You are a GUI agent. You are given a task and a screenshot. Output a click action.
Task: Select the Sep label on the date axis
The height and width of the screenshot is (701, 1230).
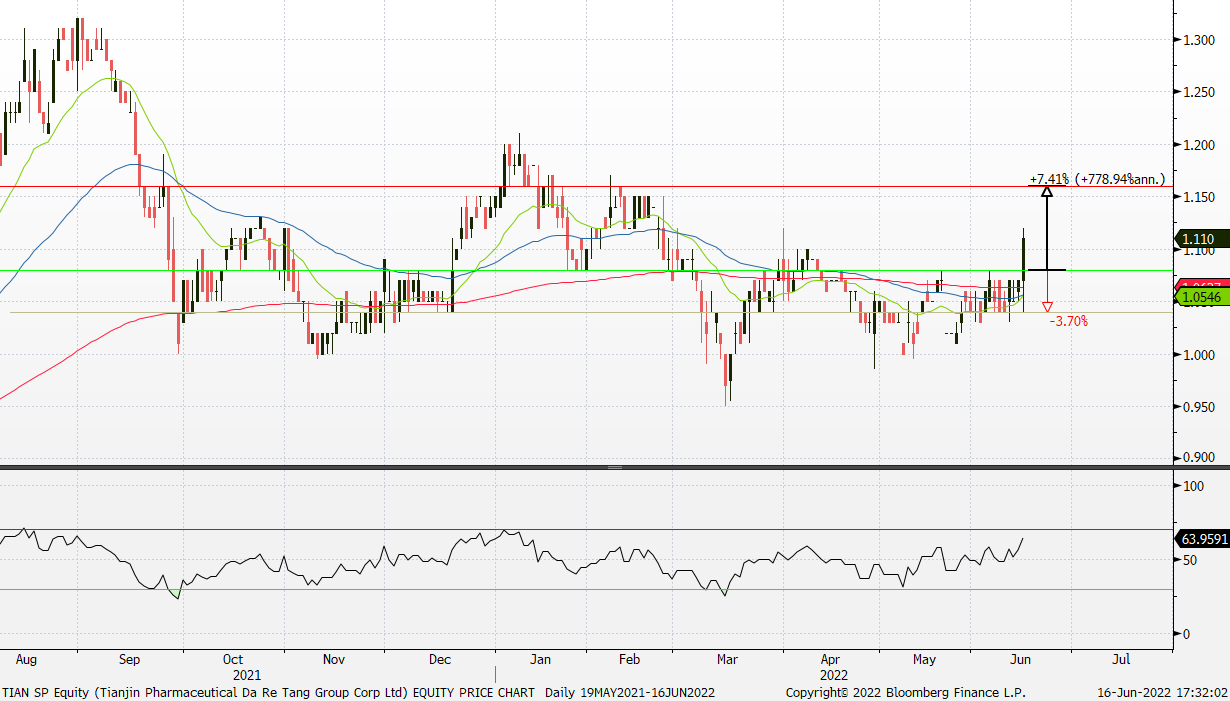(x=130, y=660)
